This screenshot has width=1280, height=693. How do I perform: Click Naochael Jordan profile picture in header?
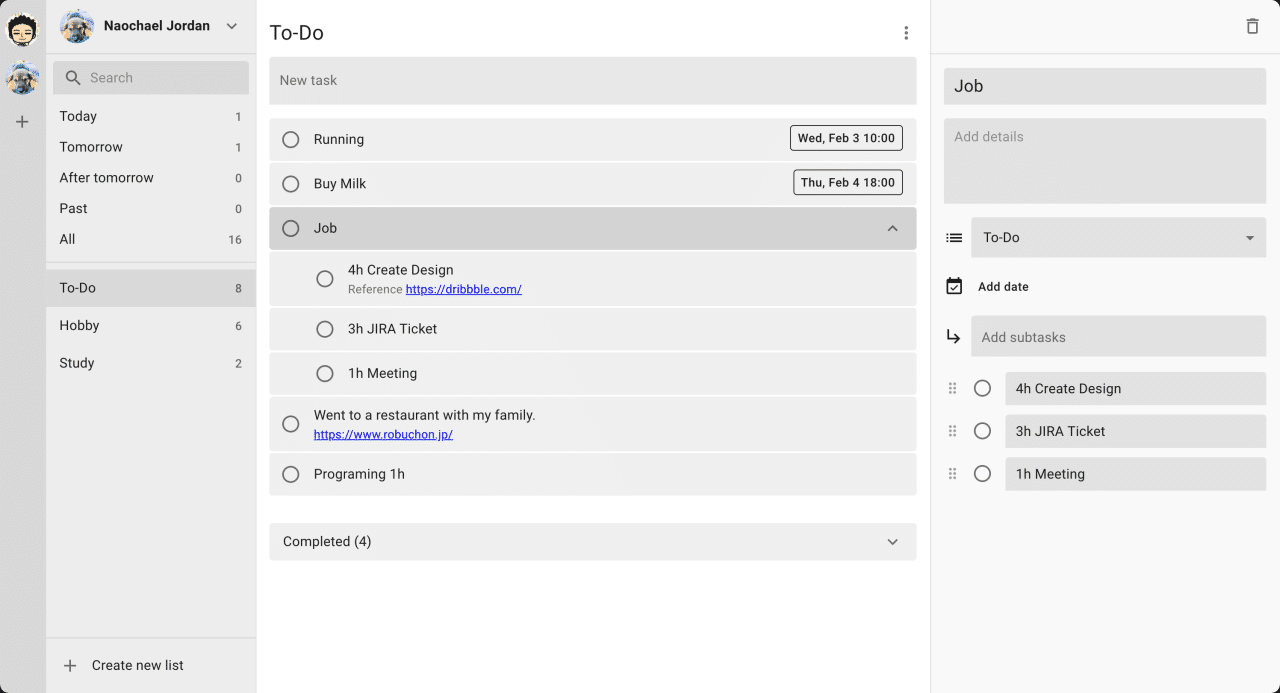[77, 26]
